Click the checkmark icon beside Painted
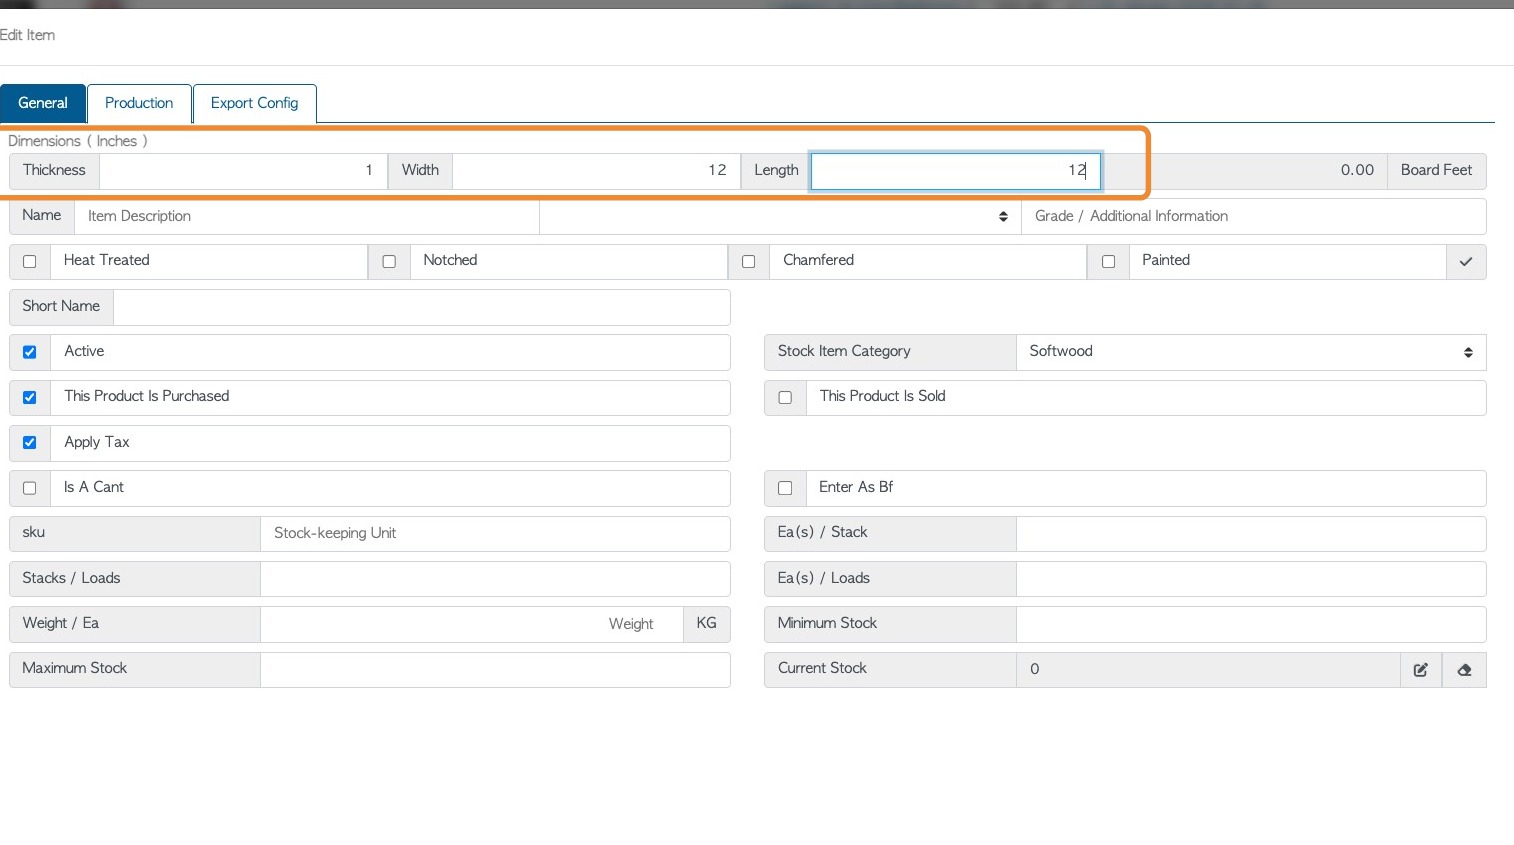Image resolution: width=1514 pixels, height=845 pixels. coord(1465,262)
